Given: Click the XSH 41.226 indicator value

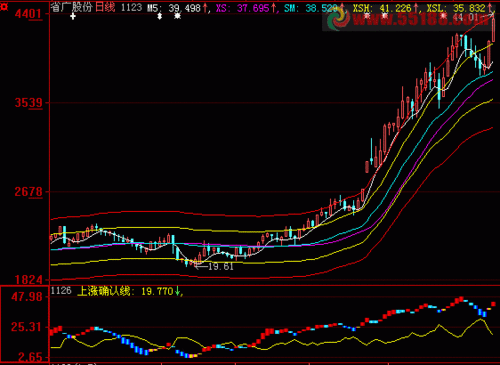Looking at the screenshot, I should coord(383,8).
